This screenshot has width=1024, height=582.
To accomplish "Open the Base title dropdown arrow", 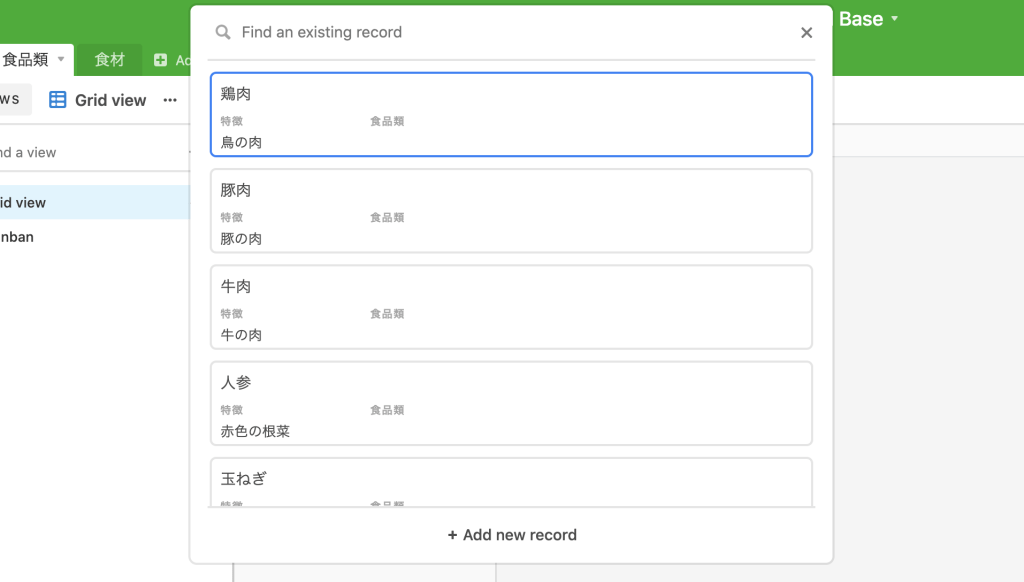I will click(x=895, y=19).
